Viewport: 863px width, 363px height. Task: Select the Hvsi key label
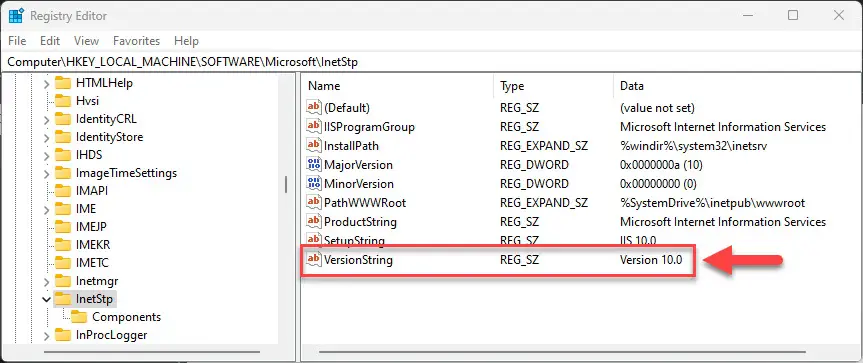point(88,101)
